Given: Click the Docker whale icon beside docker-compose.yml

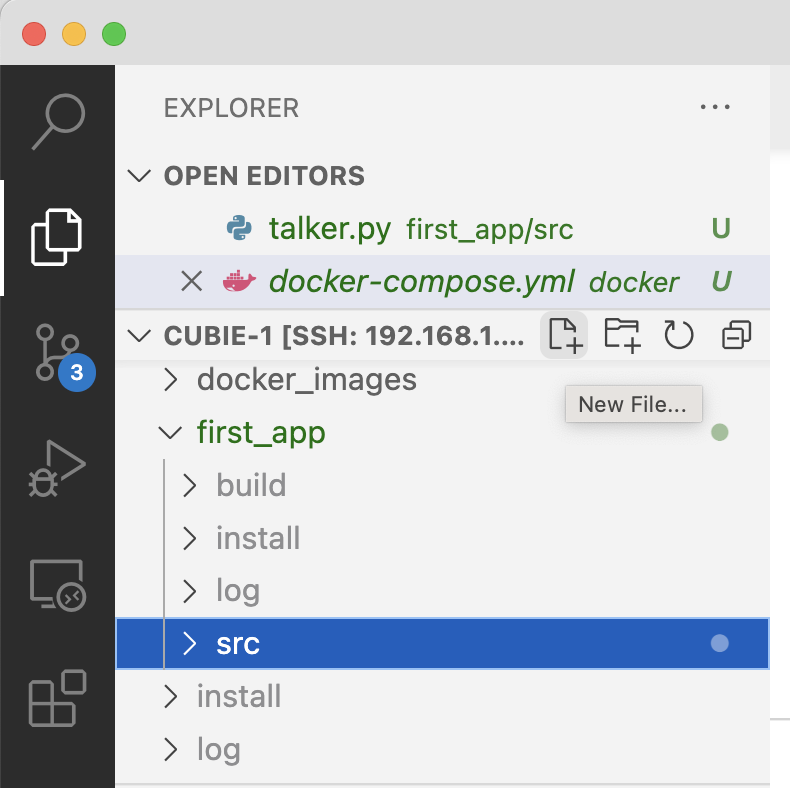Looking at the screenshot, I should (239, 281).
